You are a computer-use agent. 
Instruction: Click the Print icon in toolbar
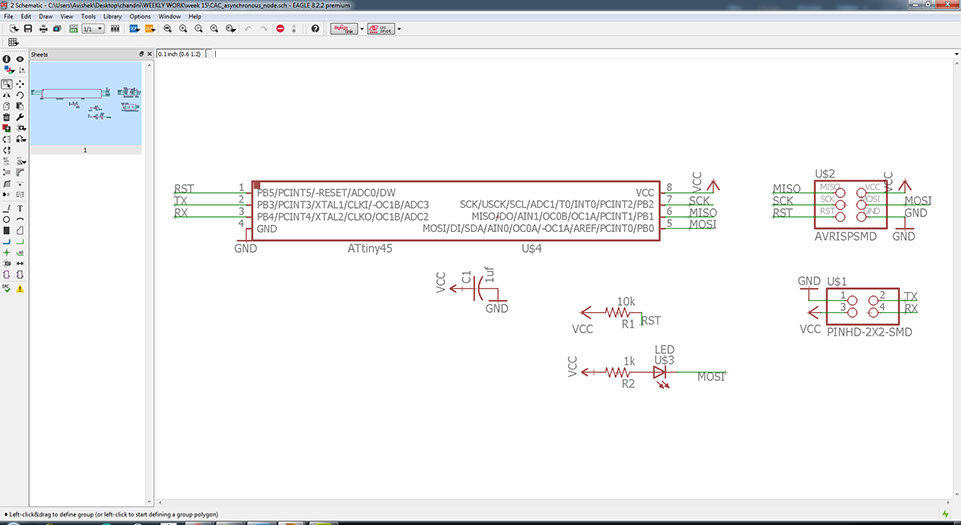pos(43,29)
